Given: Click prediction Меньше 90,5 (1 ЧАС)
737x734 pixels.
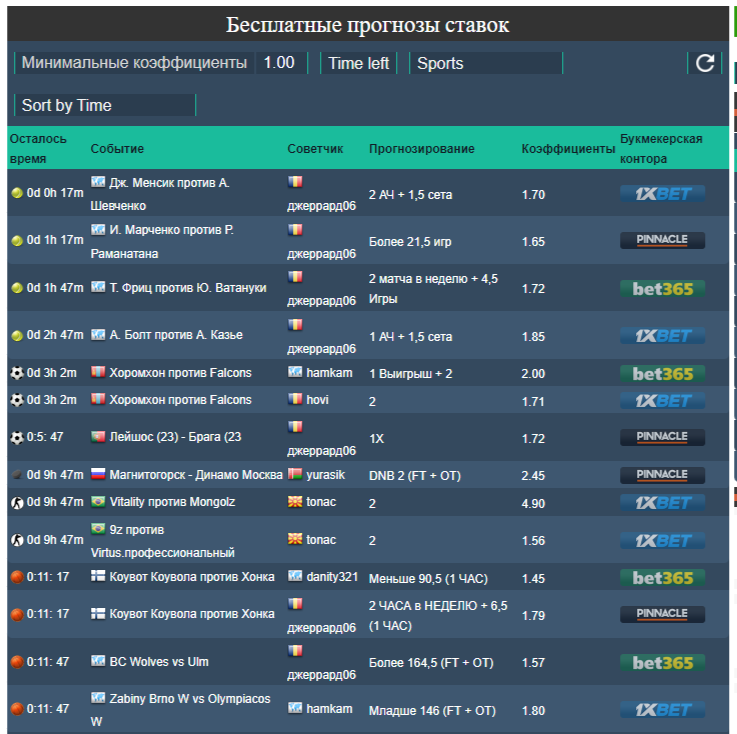Looking at the screenshot, I should 428,578.
